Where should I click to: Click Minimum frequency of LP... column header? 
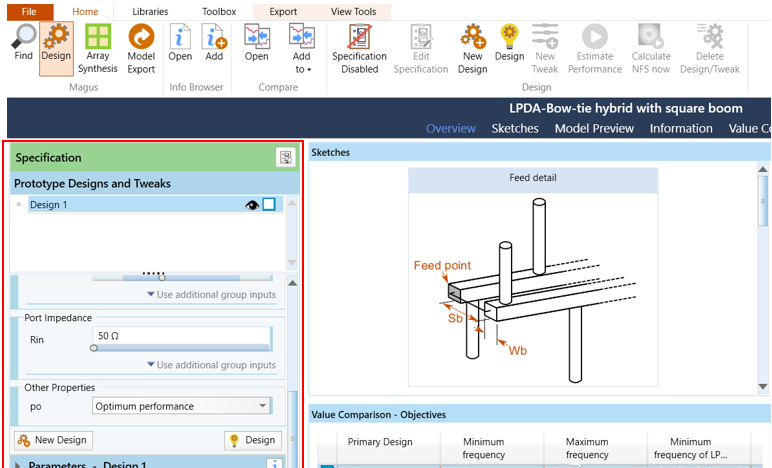(x=690, y=448)
